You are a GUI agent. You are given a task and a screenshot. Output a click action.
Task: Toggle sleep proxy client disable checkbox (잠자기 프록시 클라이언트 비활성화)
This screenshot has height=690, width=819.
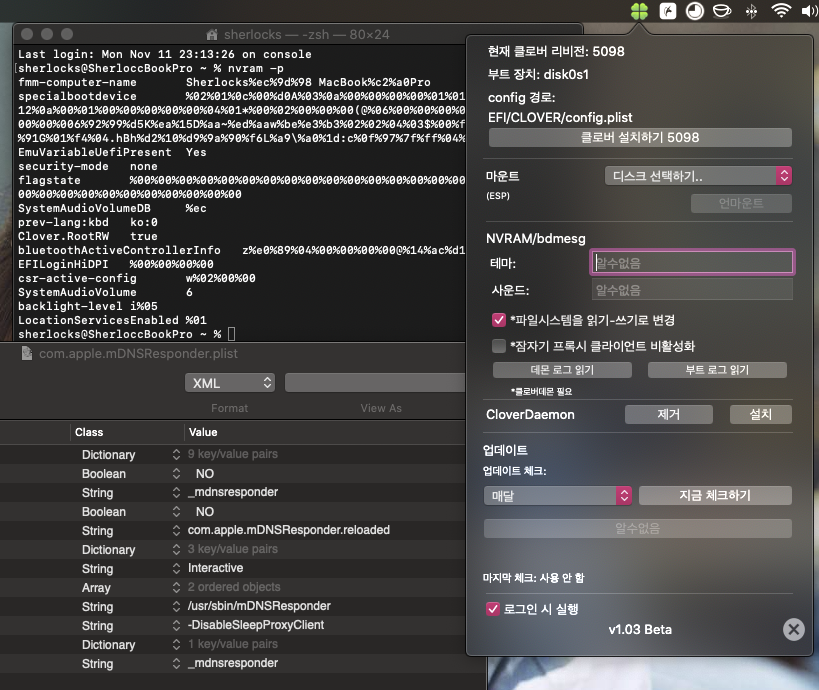(x=499, y=346)
